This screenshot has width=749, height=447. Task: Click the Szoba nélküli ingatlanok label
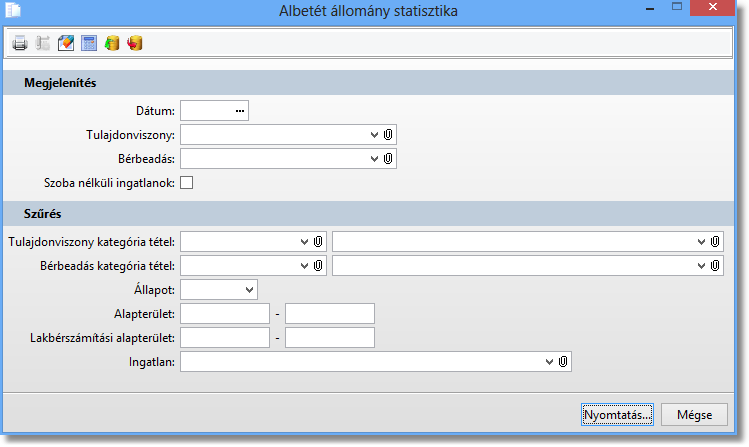click(109, 183)
